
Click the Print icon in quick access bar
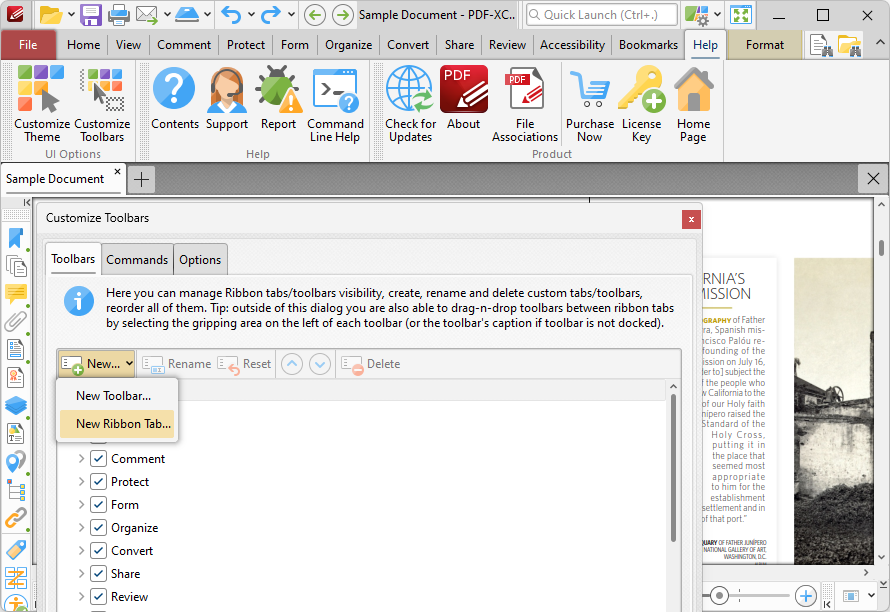click(119, 15)
